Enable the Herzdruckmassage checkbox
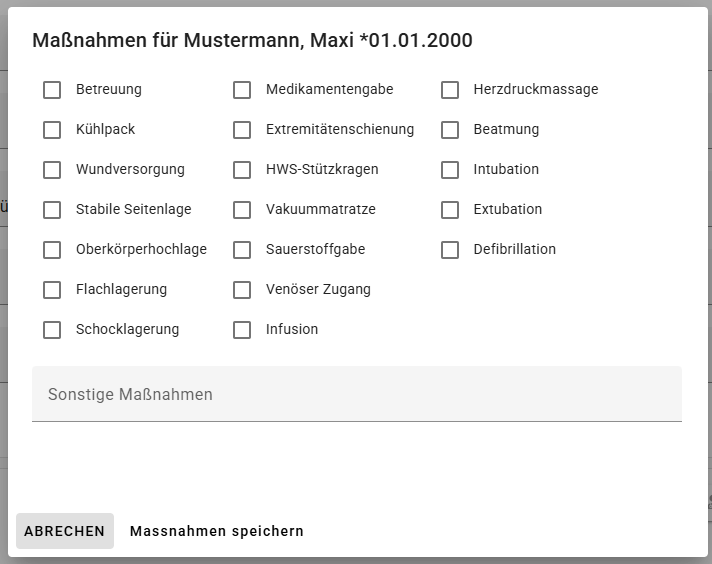This screenshot has height=564, width=712. point(450,90)
